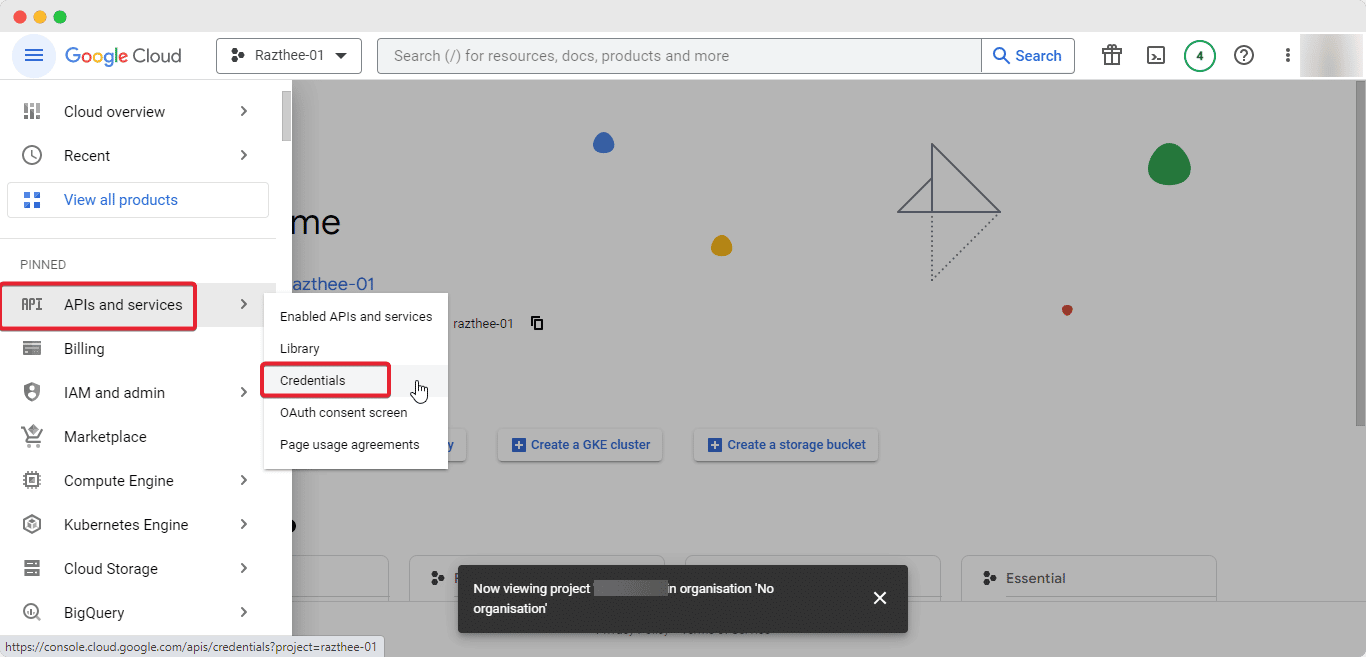Select the Billing sidebar item
Screen dimensions: 1366x657
(x=84, y=348)
